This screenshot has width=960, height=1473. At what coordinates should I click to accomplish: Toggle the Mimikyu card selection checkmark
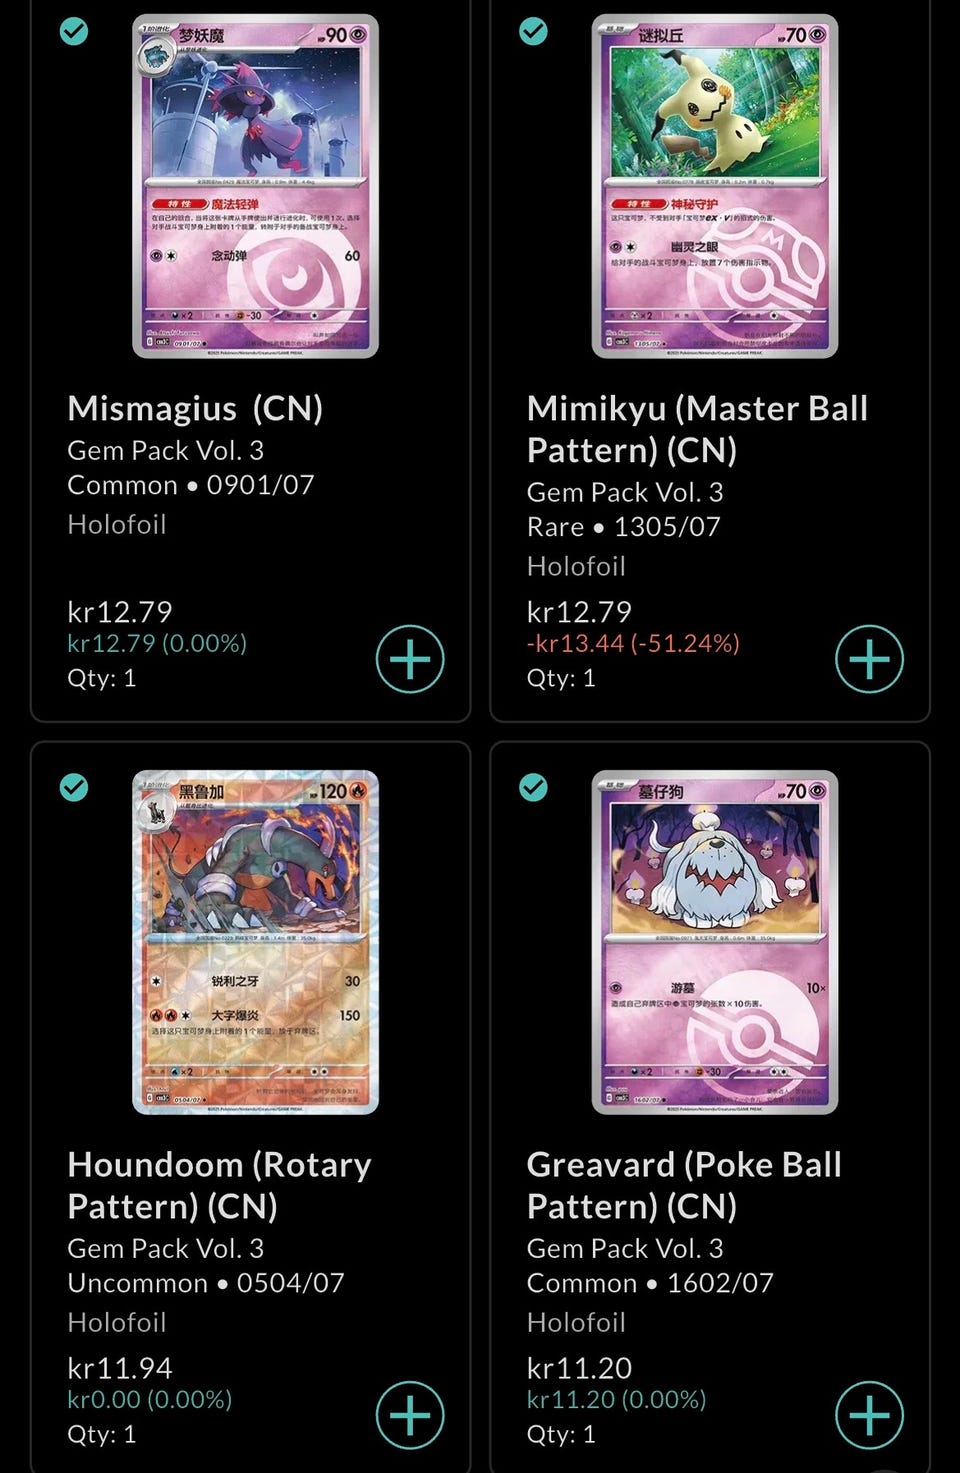pos(533,31)
